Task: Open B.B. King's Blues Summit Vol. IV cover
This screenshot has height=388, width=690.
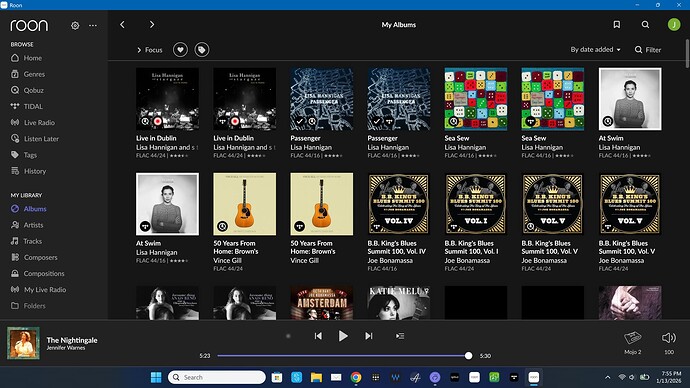Action: click(x=399, y=204)
